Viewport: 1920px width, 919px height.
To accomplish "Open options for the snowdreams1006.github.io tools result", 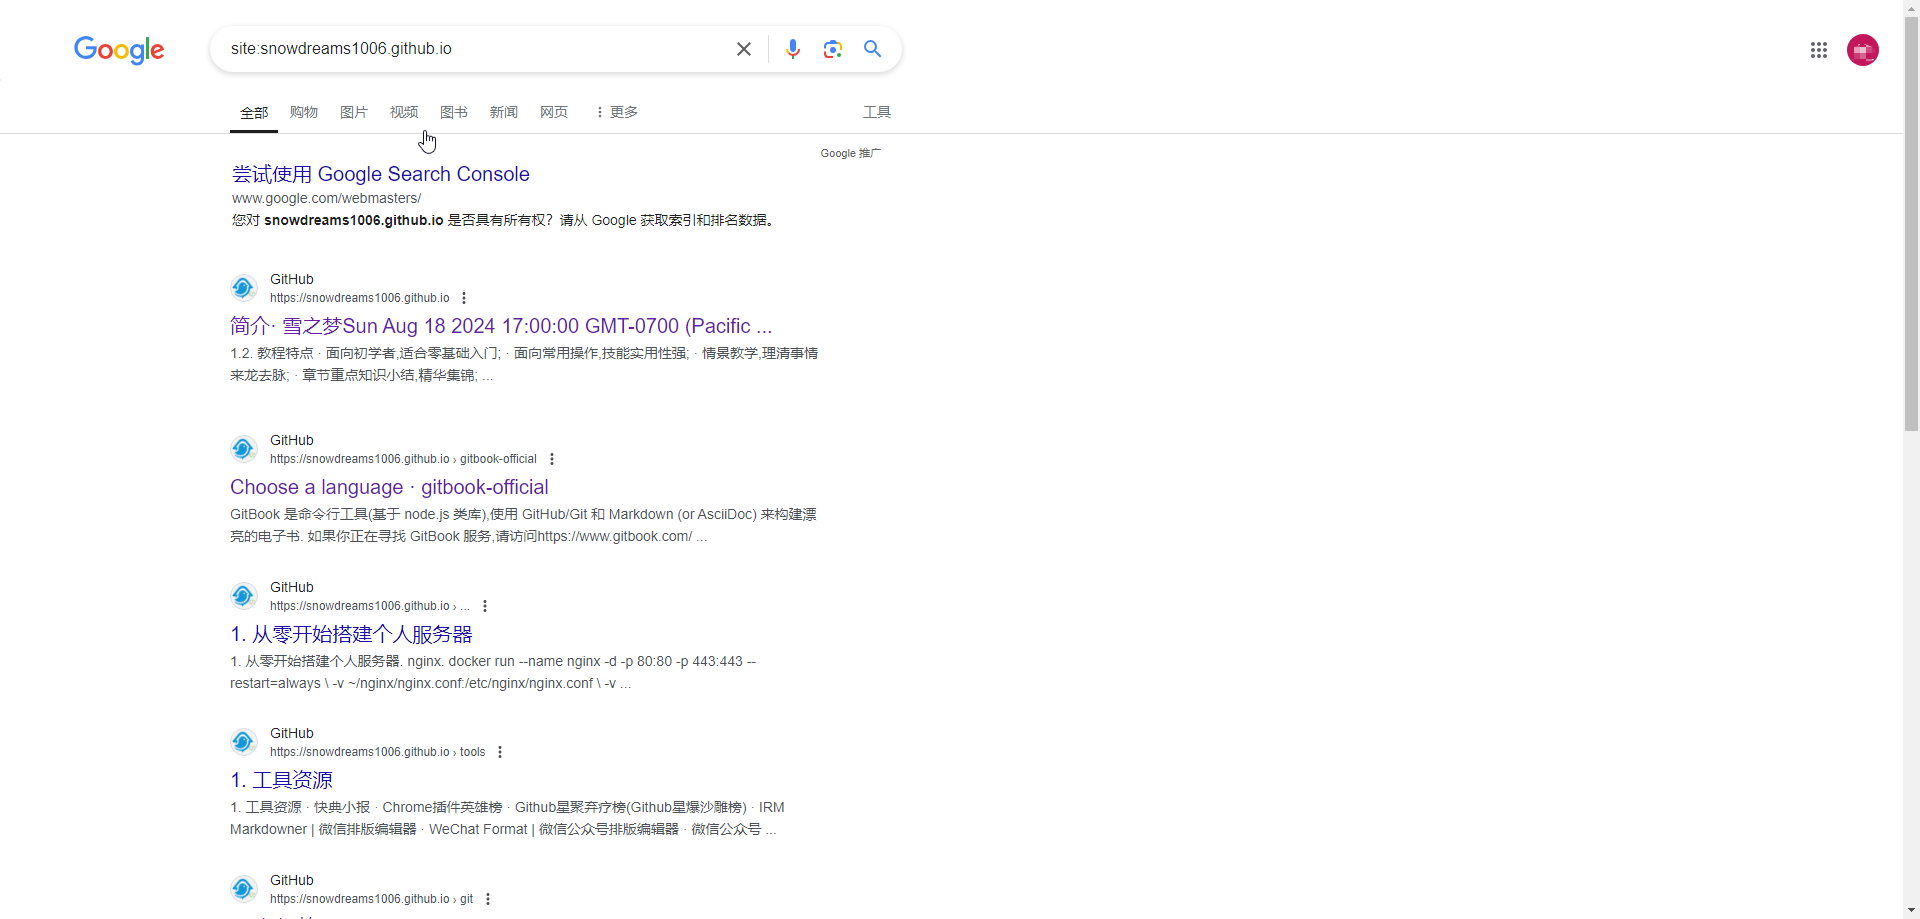I will click(500, 752).
